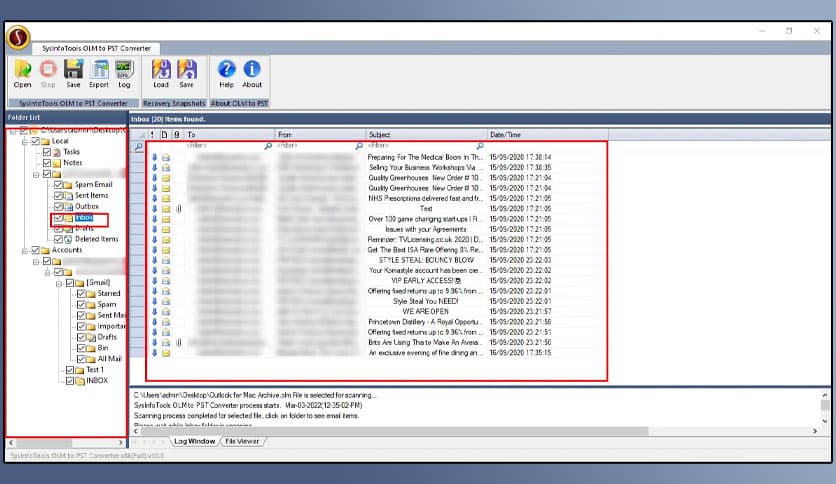The width and height of the screenshot is (836, 484).
Task: Toggle the Local folder checkbox
Action: point(35,141)
